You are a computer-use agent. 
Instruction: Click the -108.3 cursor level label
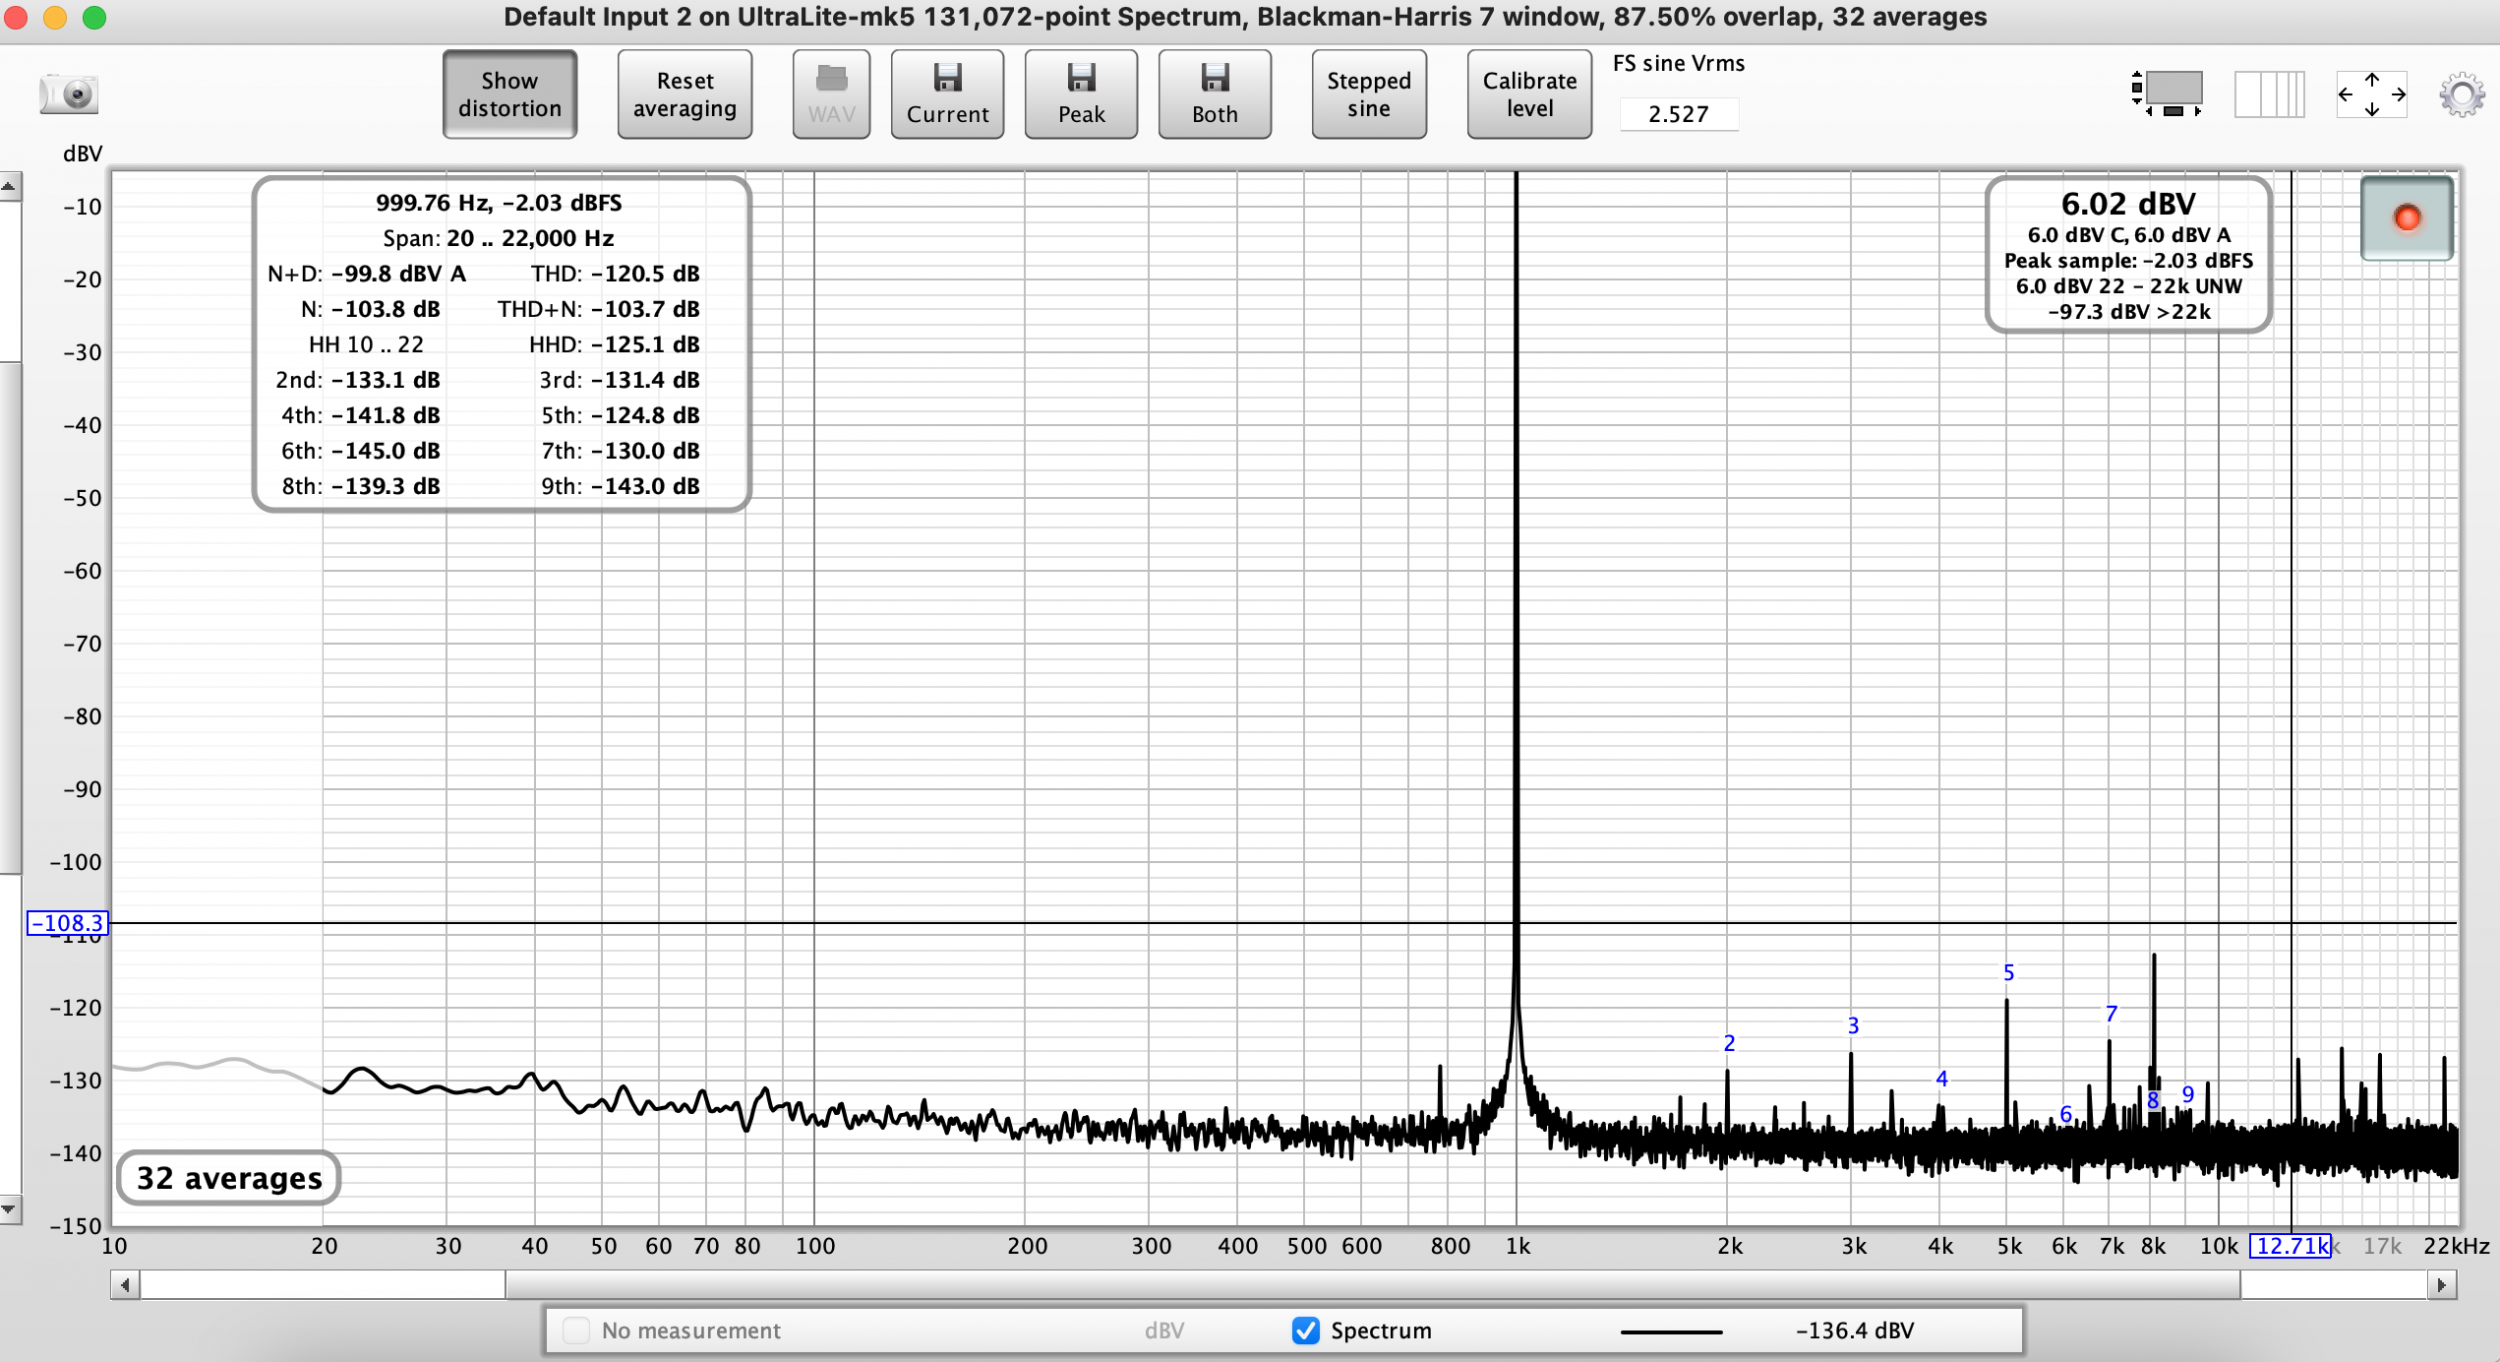pos(67,922)
